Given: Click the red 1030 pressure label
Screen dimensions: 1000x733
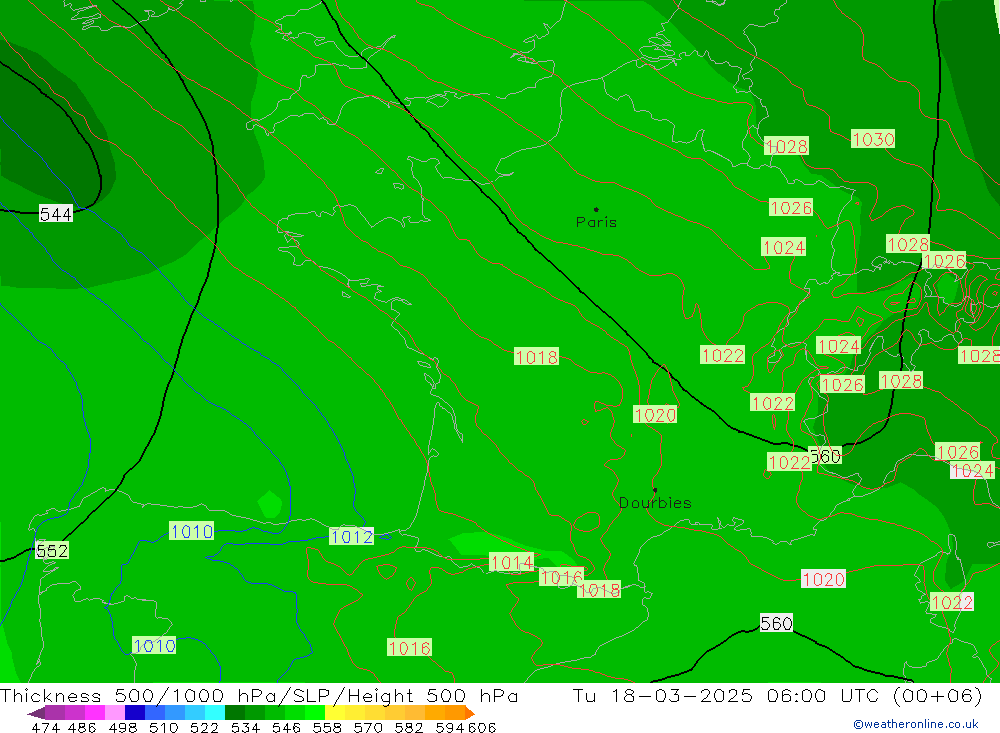Looking at the screenshot, I should [x=873, y=139].
